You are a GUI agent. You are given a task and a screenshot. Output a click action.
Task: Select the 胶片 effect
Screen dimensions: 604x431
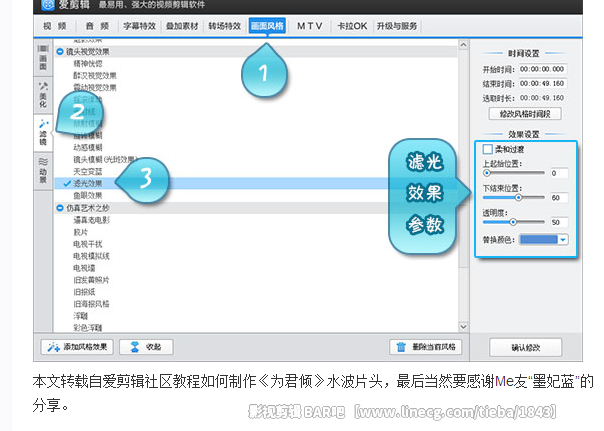pos(81,232)
